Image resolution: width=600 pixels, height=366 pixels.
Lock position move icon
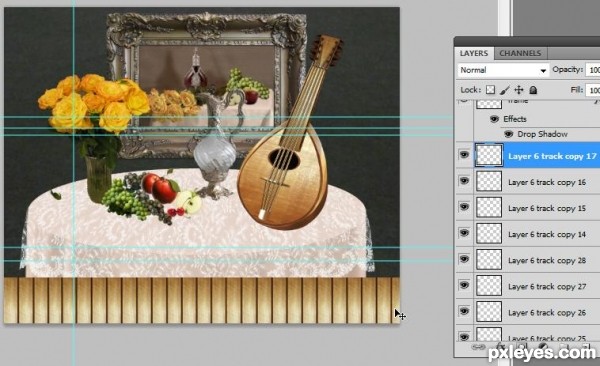(x=518, y=90)
